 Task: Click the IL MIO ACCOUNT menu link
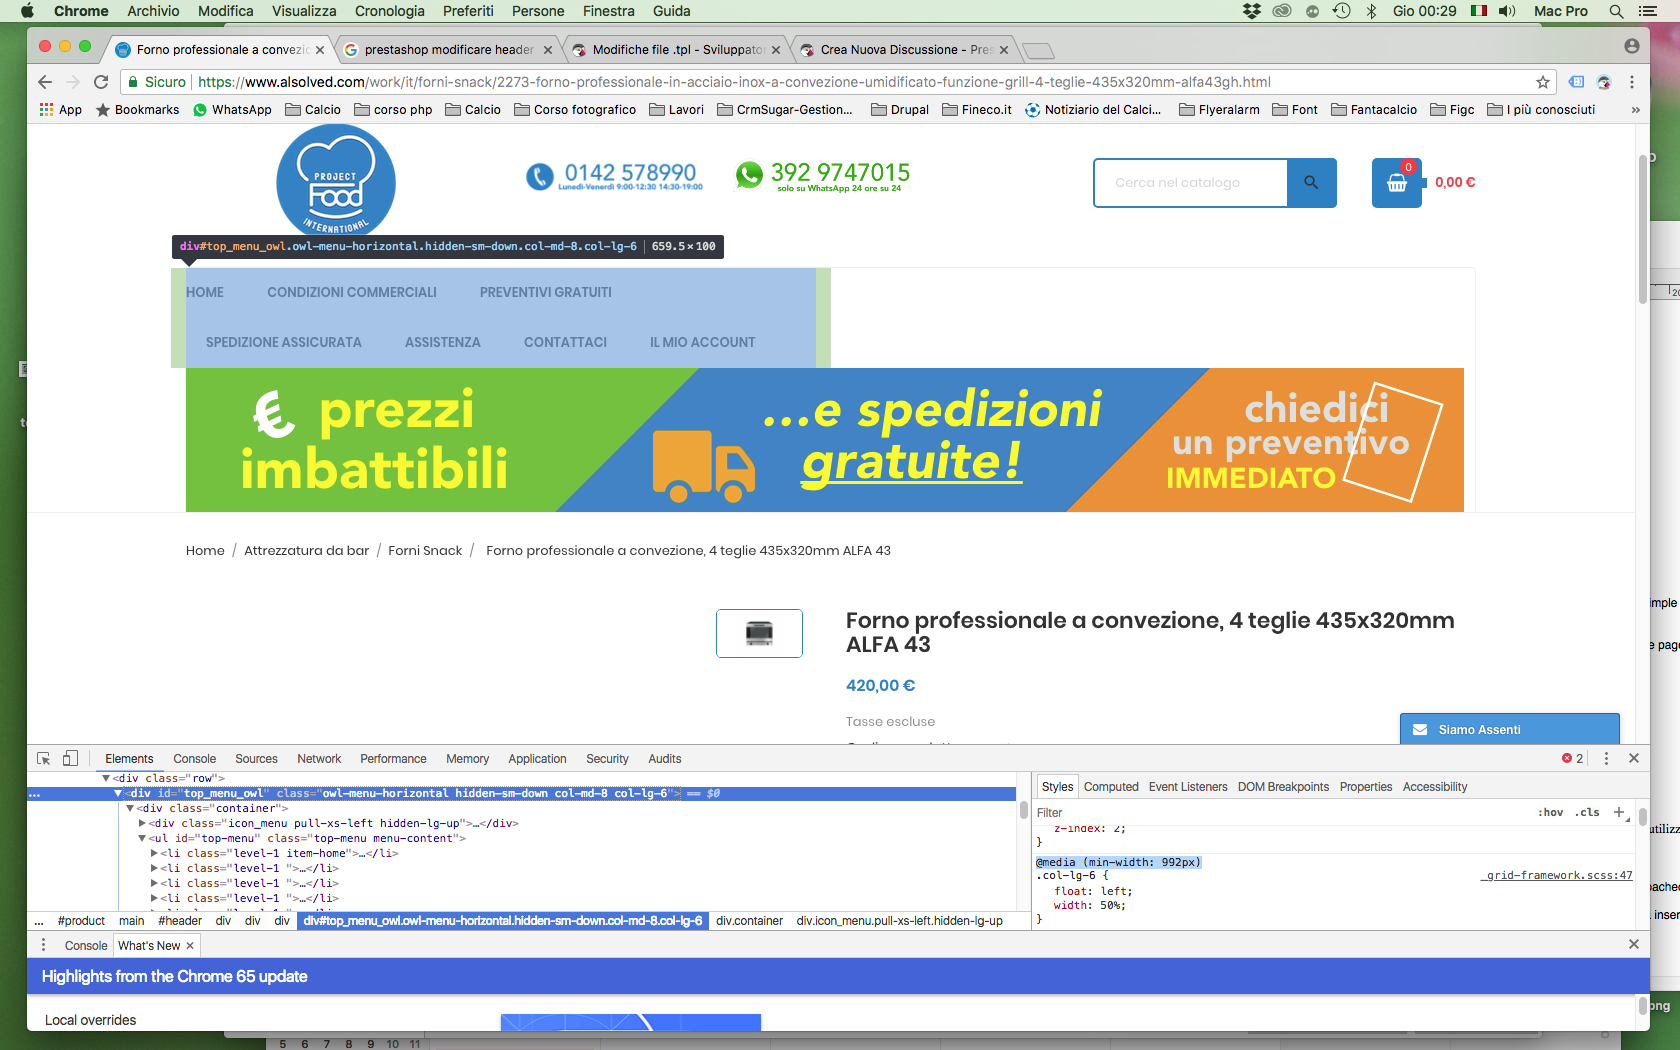(703, 342)
